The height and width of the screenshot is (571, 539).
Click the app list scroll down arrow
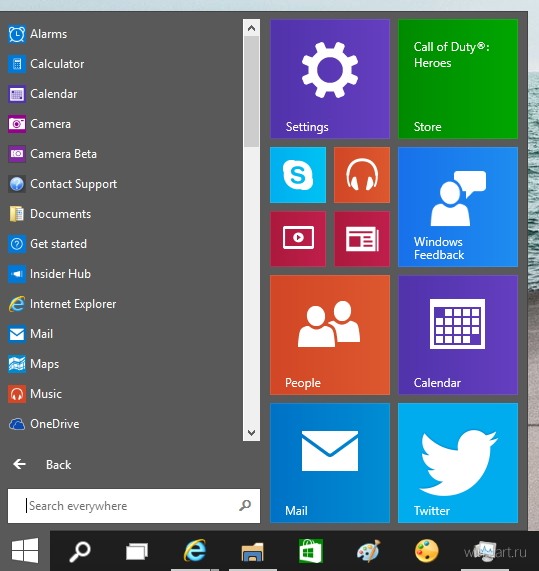pyautogui.click(x=251, y=432)
